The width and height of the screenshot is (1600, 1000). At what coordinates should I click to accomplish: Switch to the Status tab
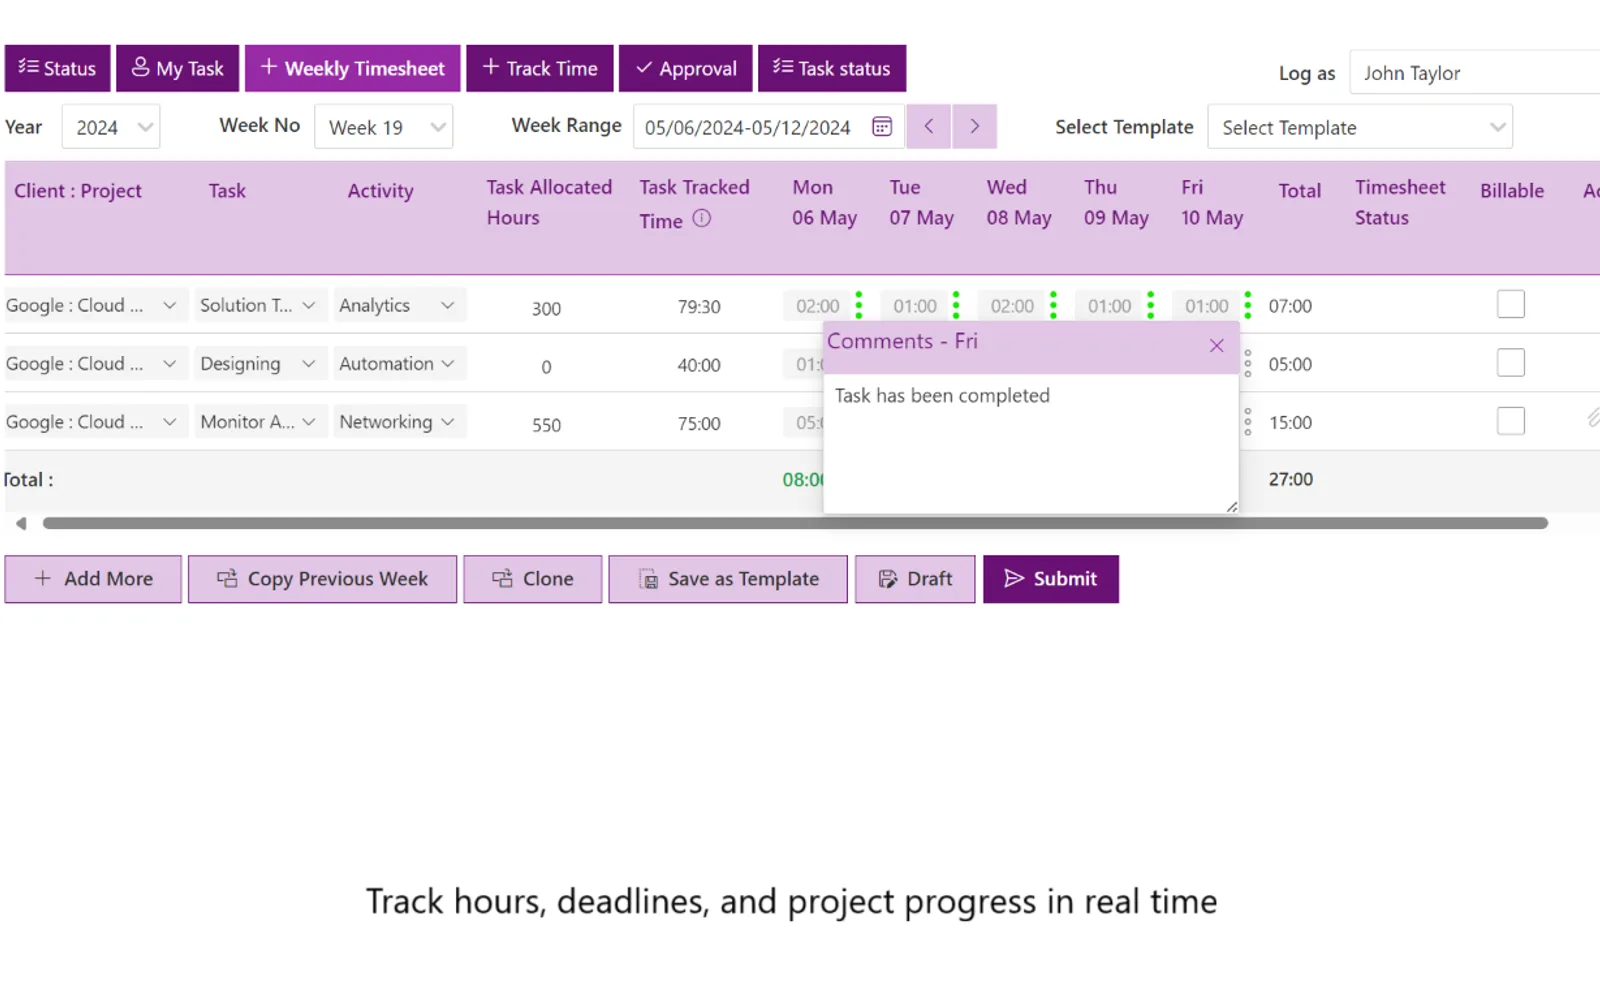tap(57, 68)
